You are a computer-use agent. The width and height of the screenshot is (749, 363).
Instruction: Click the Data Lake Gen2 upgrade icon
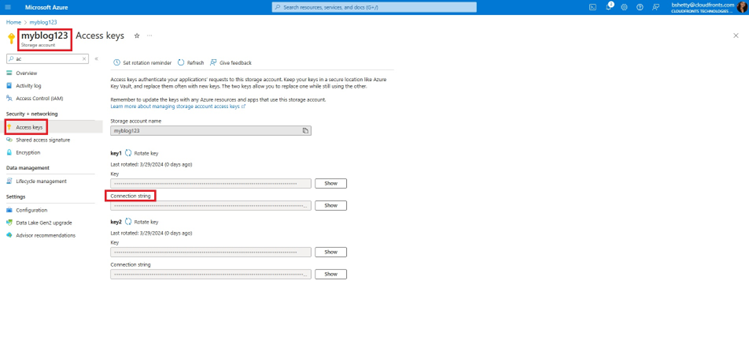(x=9, y=223)
